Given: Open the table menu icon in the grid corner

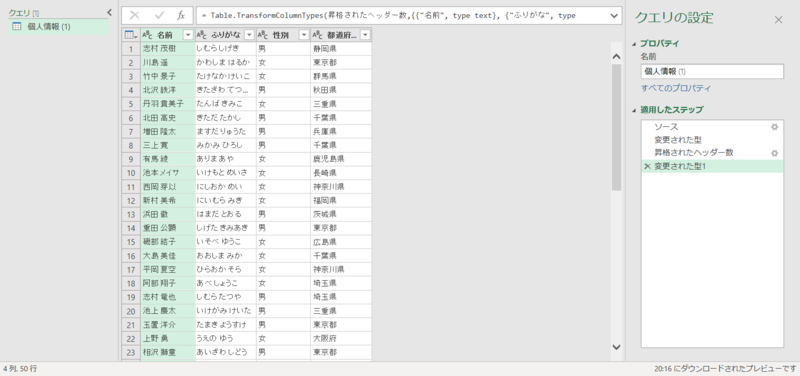Looking at the screenshot, I should (x=131, y=35).
